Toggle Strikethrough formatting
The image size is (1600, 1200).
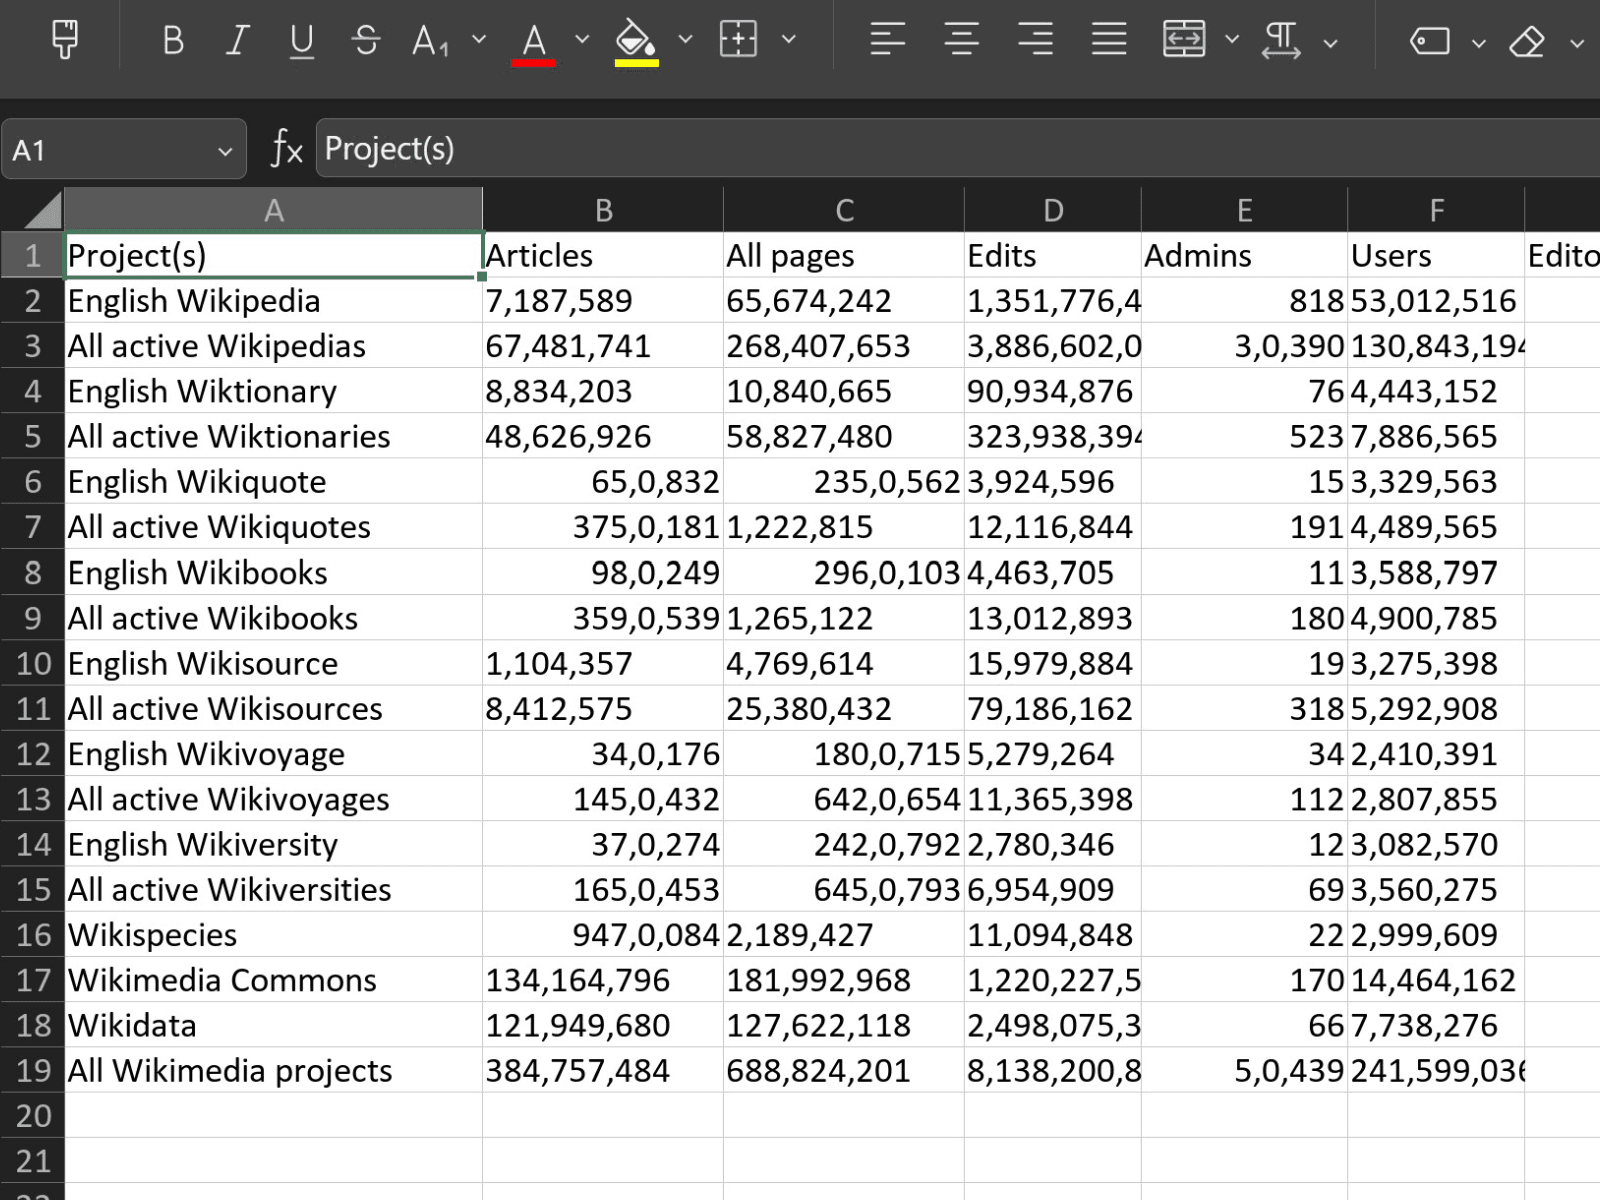tap(366, 40)
